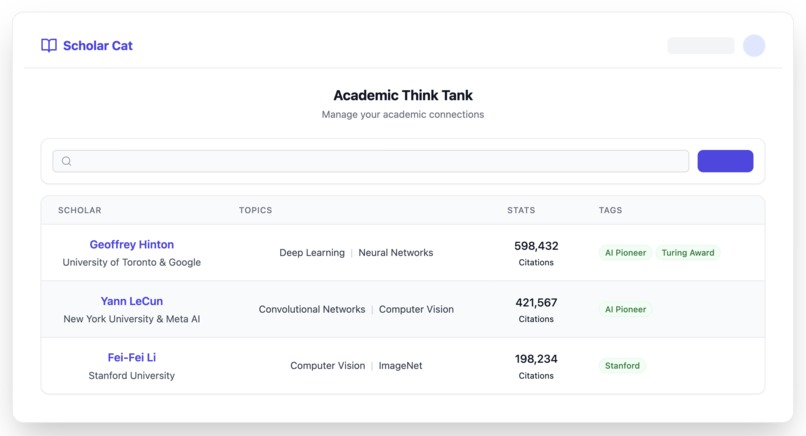Click the gray placeholder pill beside avatar
Viewport: 806px width, 436px height.
(701, 46)
